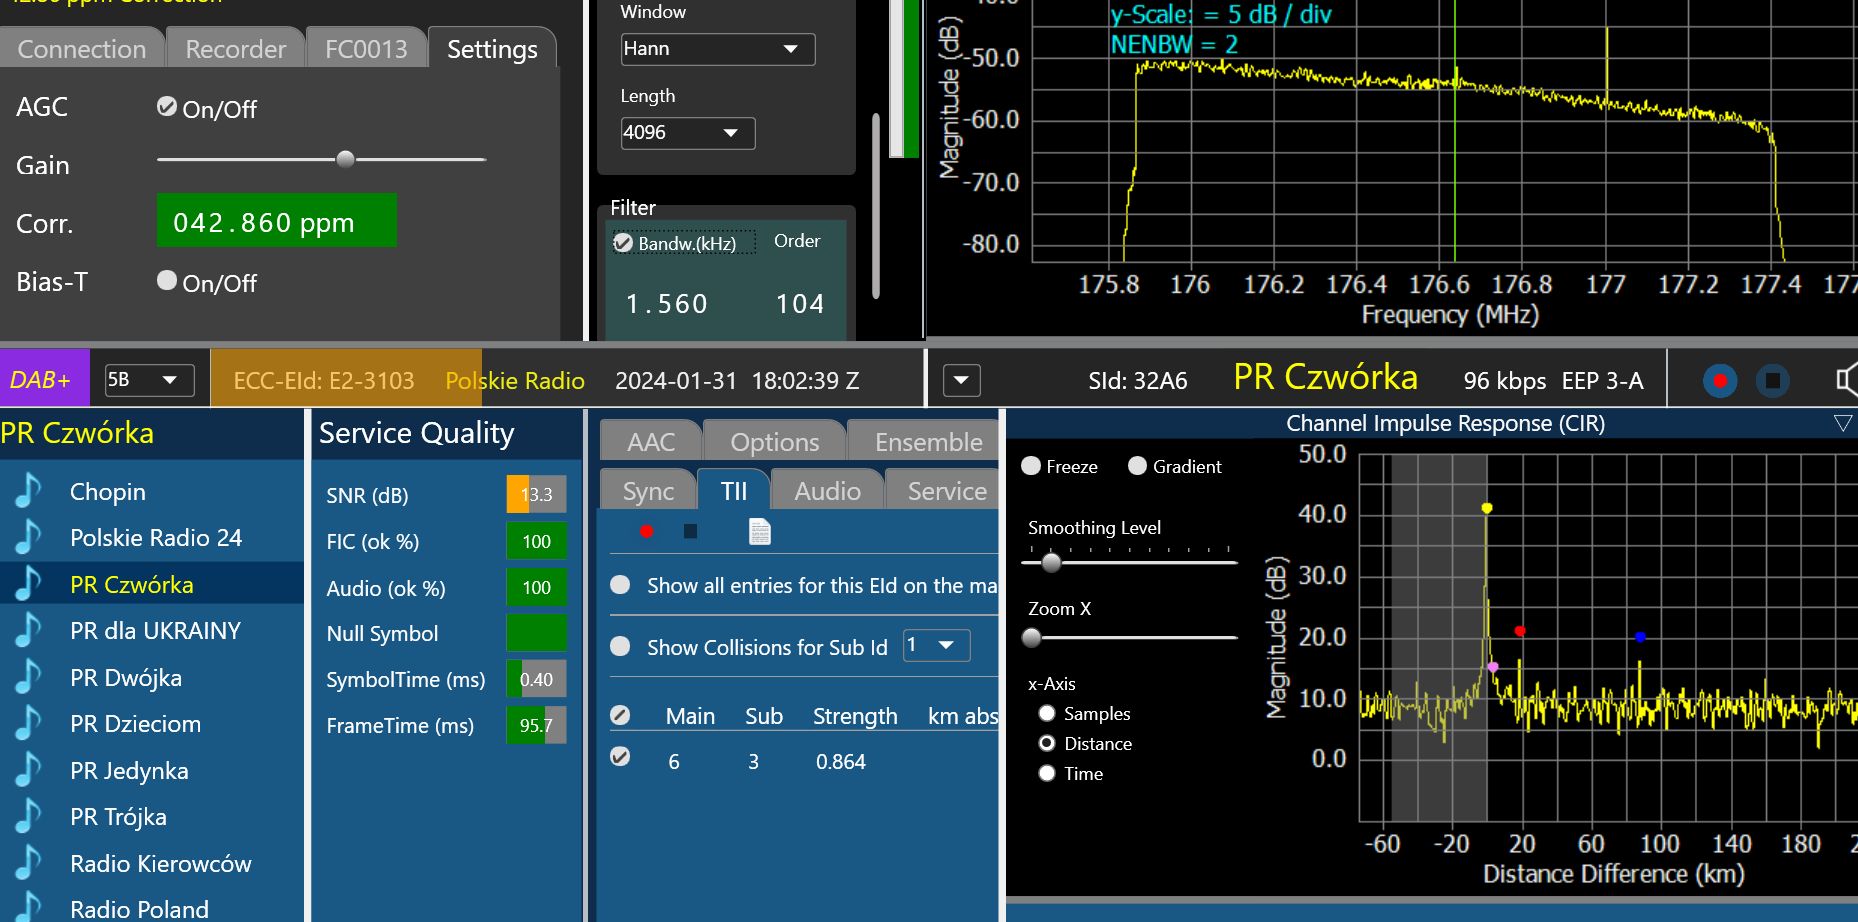Click the music note icon beside Chopin
This screenshot has height=922, width=1858.
(x=28, y=491)
